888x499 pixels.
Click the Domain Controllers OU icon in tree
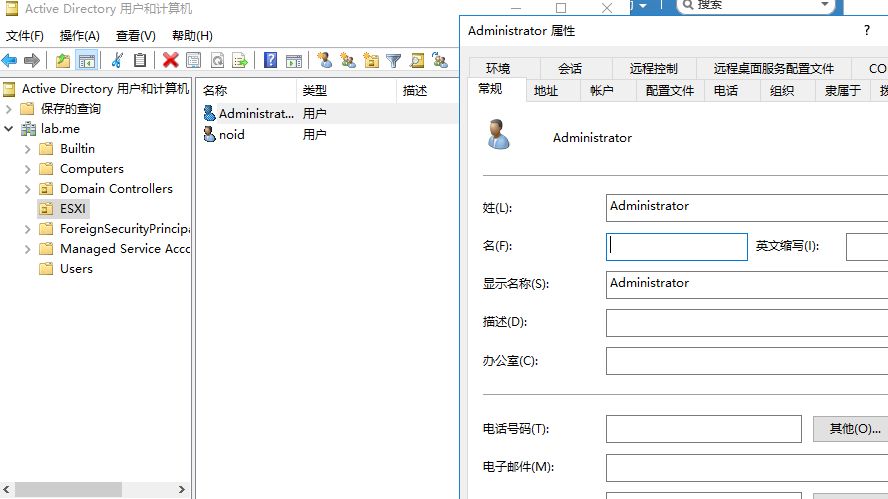pos(46,189)
